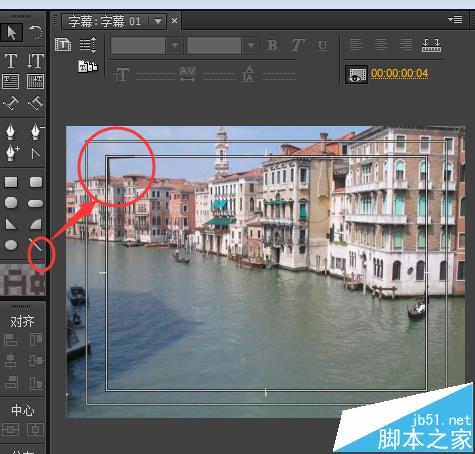475x454 pixels.
Task: Switch to 字幕: 字幕 01 tab
Action: 105,22
